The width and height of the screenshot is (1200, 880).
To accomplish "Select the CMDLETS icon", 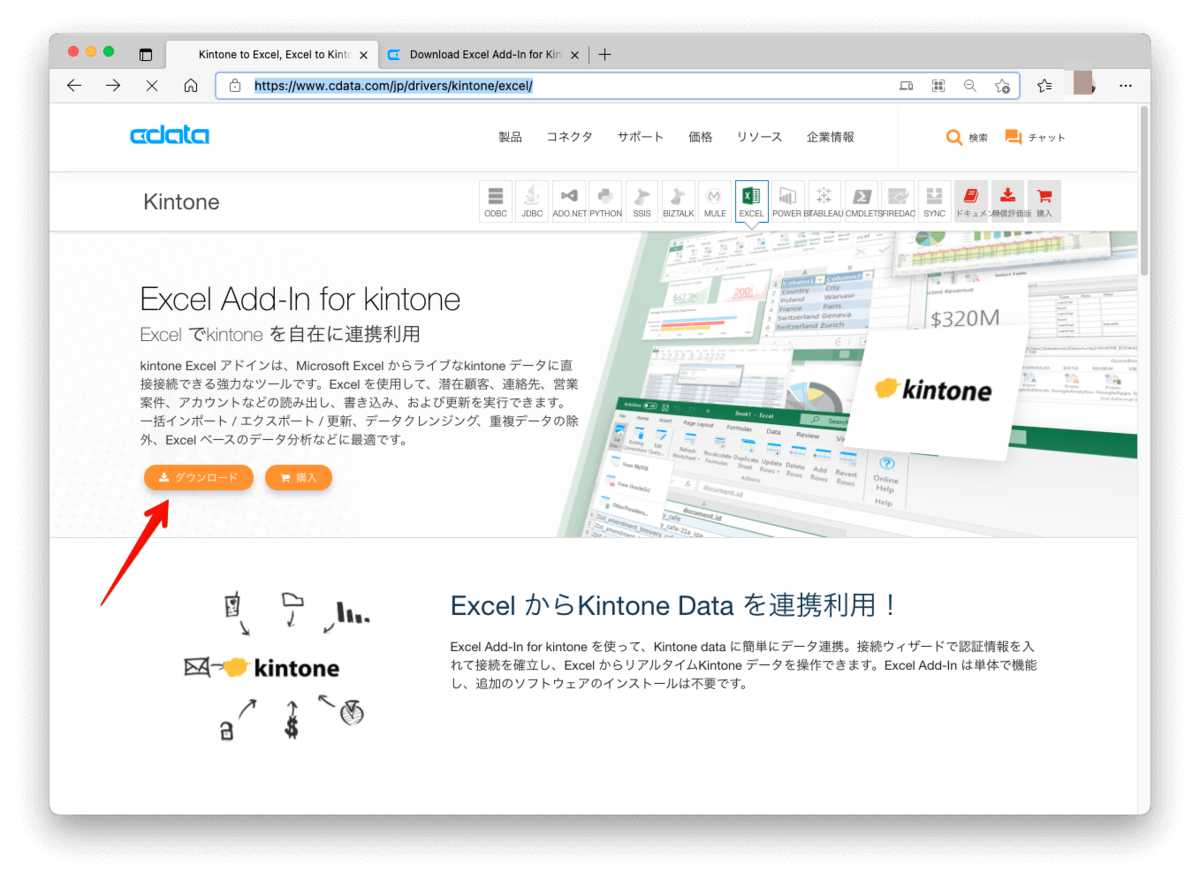I will click(861, 201).
